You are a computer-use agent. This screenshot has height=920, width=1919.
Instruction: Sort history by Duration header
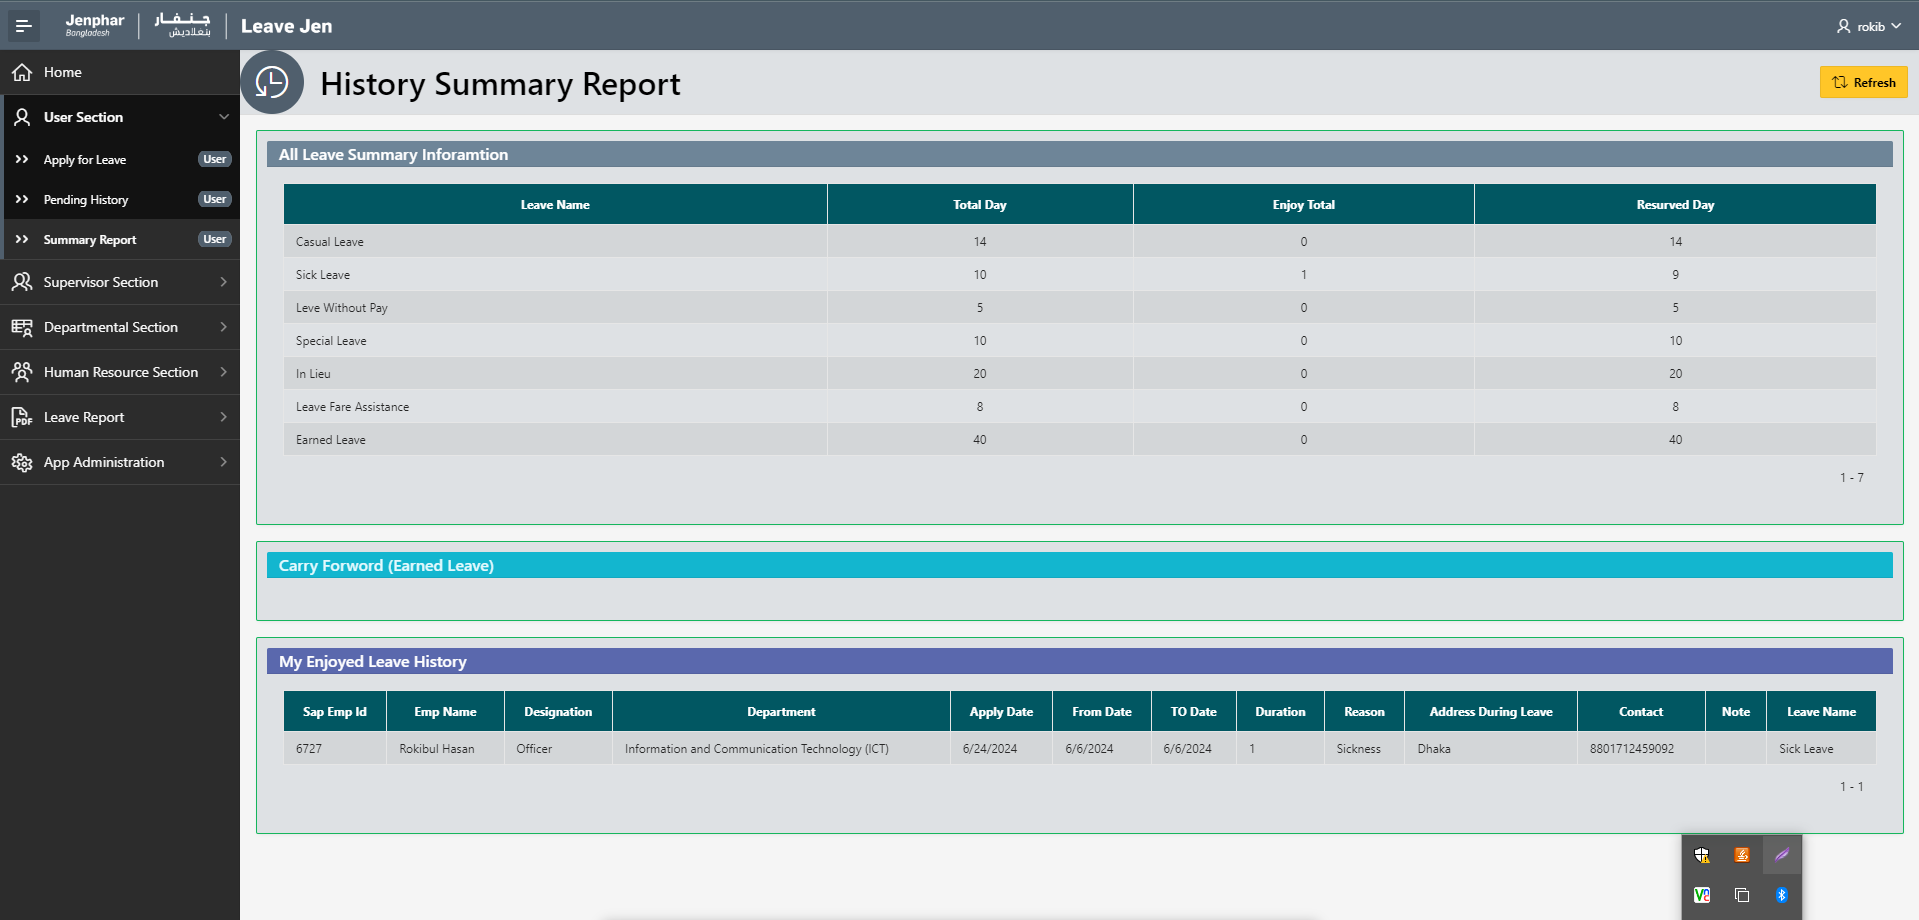(x=1280, y=712)
